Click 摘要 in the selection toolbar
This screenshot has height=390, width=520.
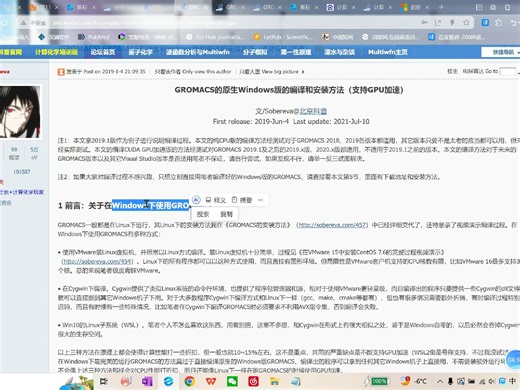[242, 200]
